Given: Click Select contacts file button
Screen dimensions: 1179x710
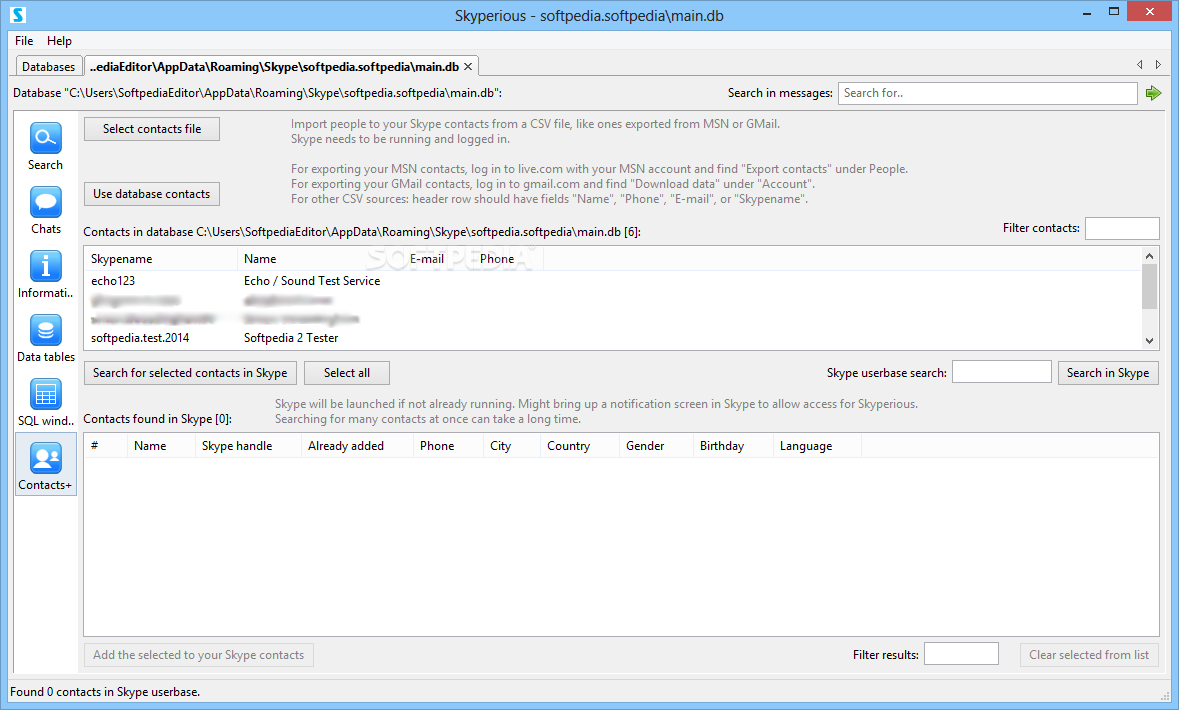Looking at the screenshot, I should 152,129.
